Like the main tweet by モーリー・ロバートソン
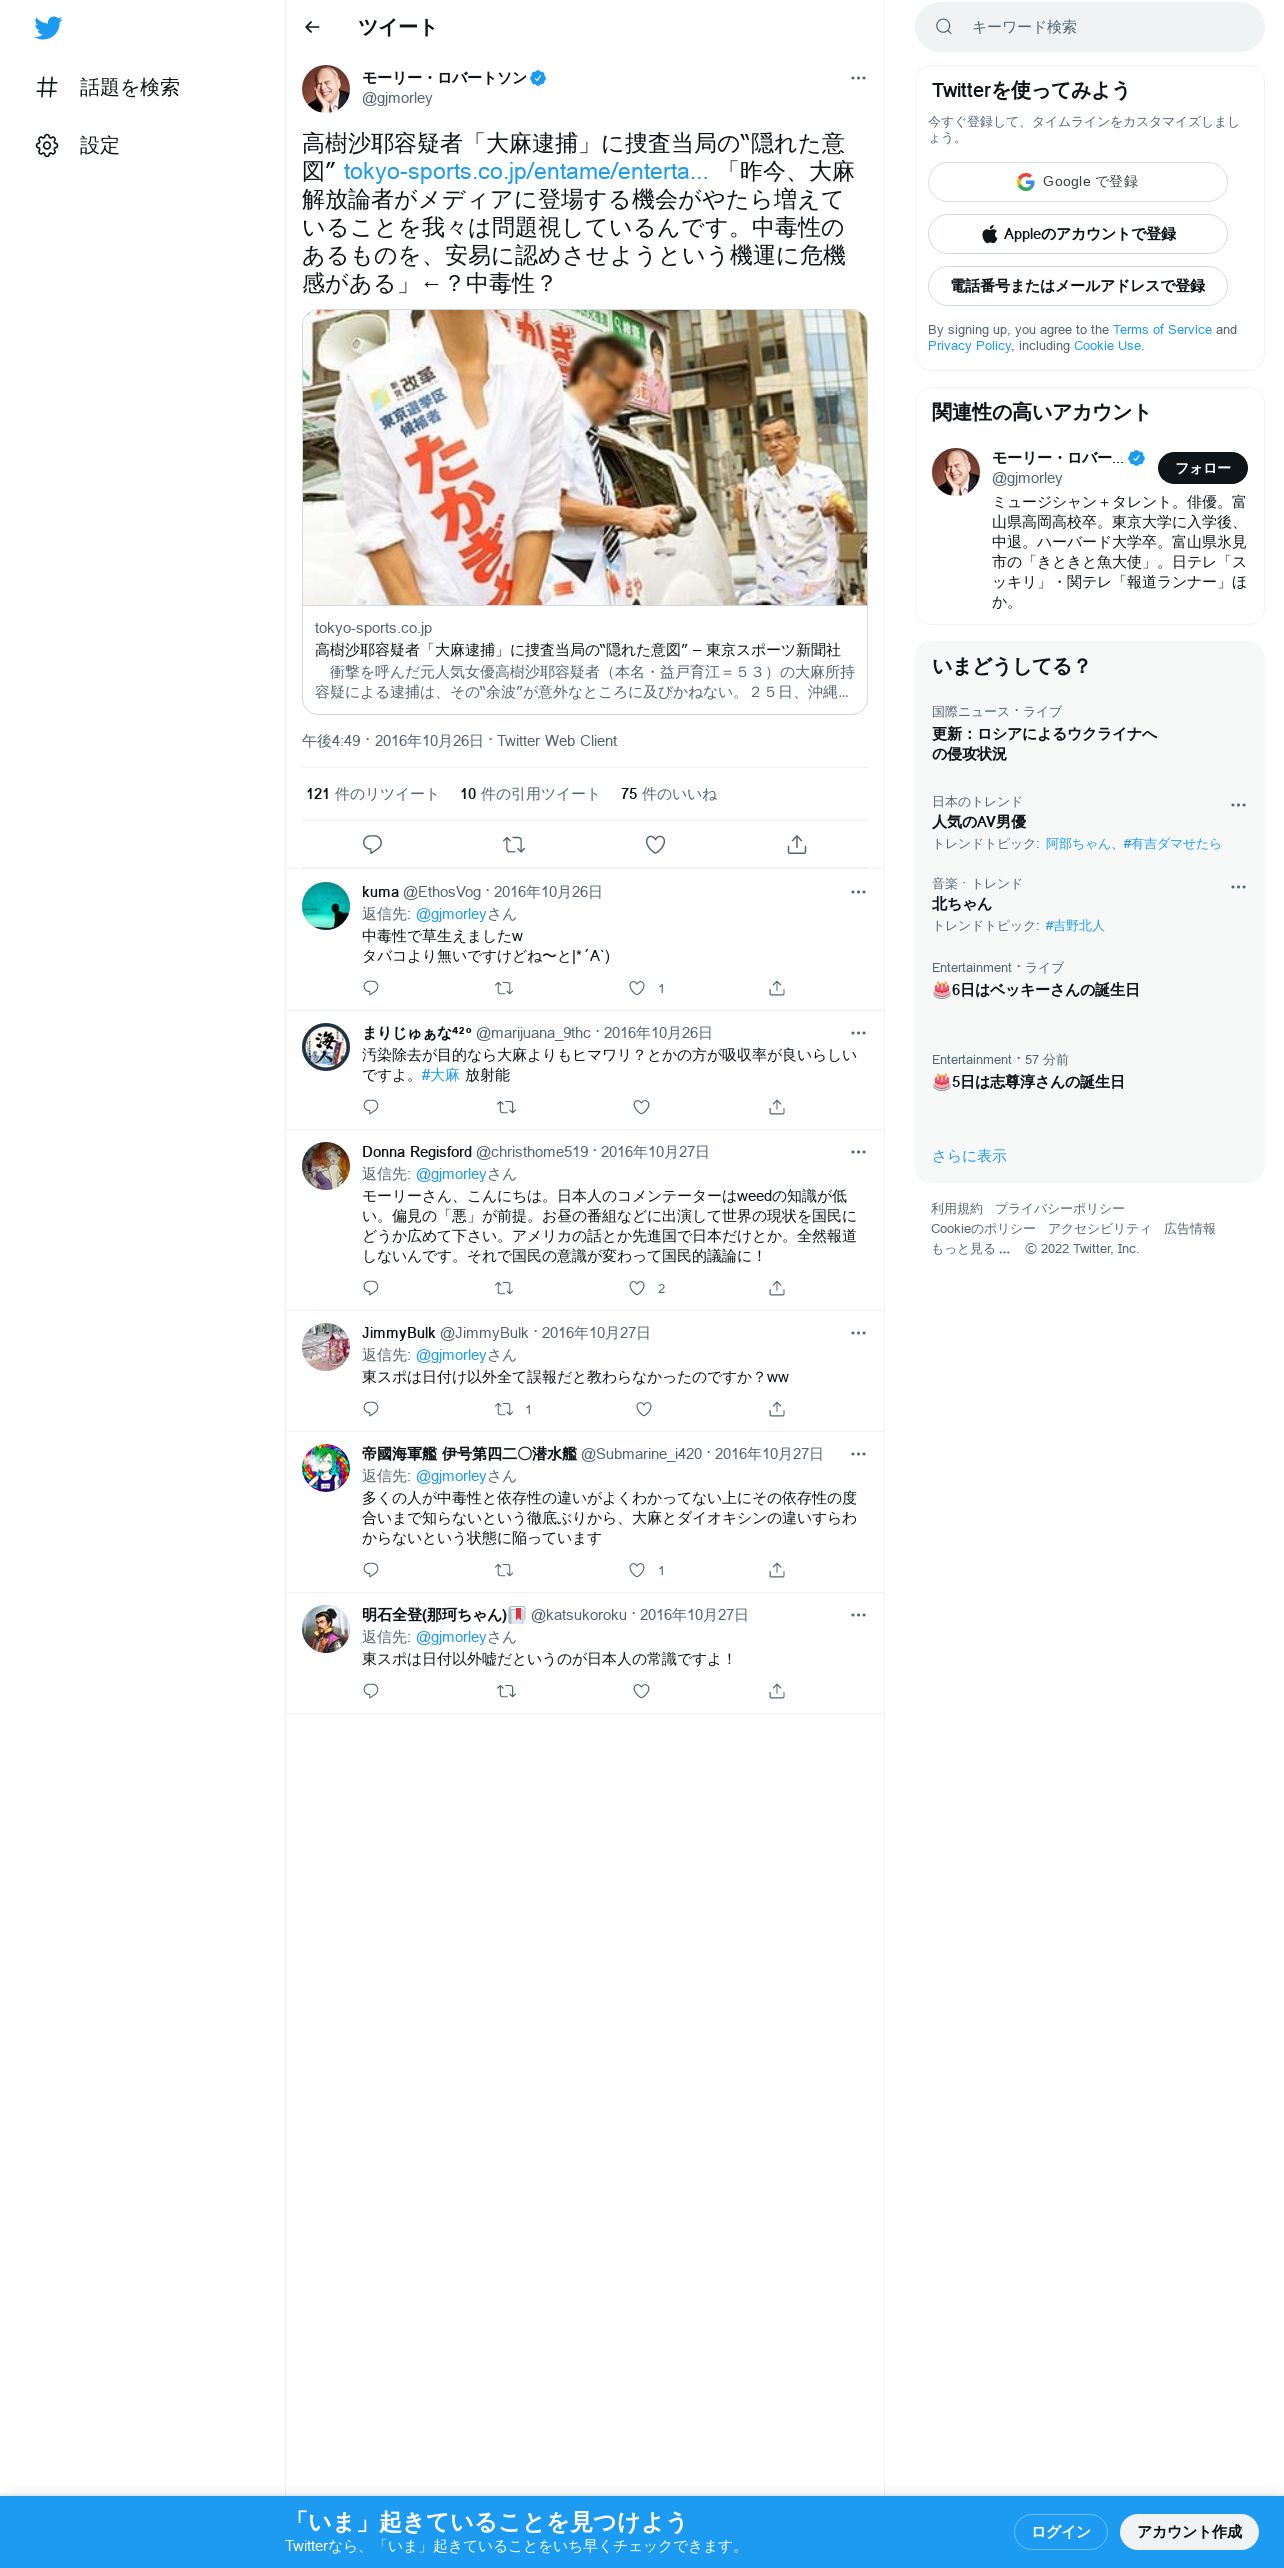 click(x=655, y=845)
